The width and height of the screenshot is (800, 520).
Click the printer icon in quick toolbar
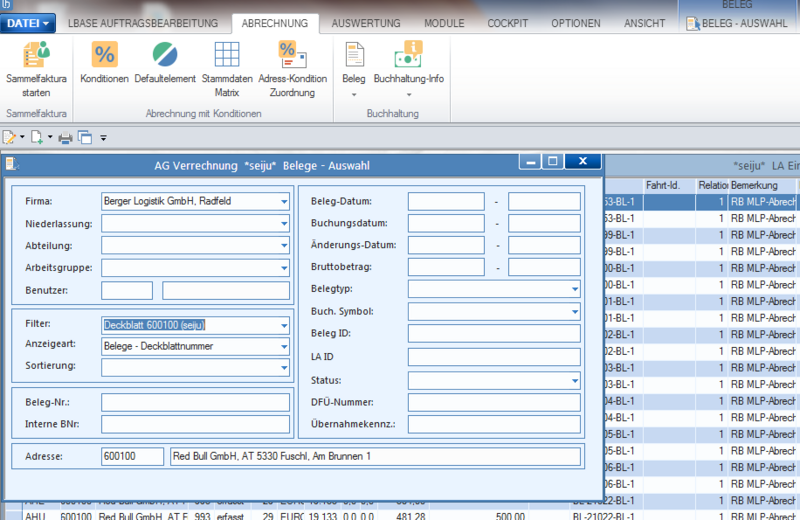tap(65, 138)
